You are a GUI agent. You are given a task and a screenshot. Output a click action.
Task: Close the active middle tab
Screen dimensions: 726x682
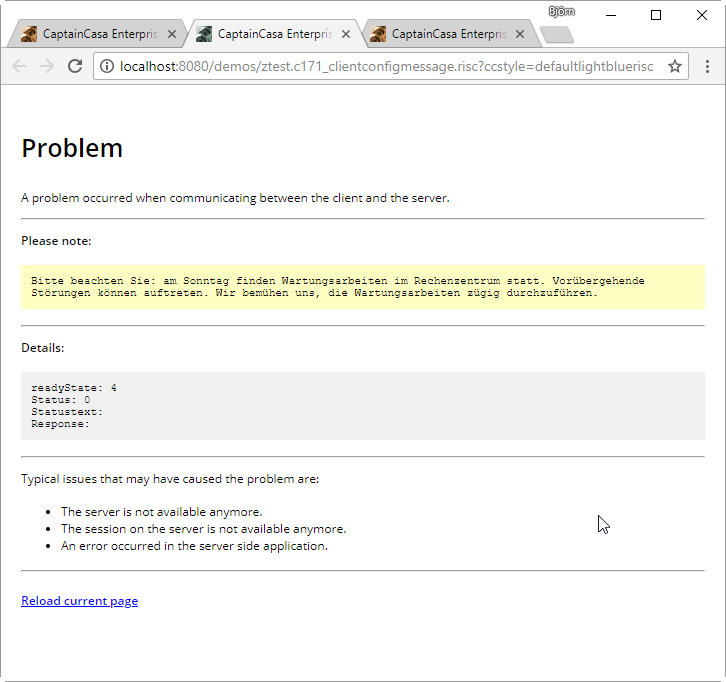(346, 34)
